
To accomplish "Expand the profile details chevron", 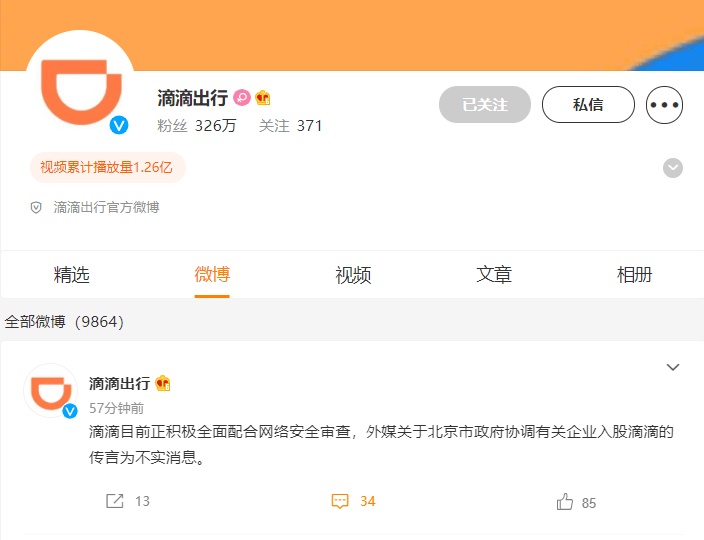I will pyautogui.click(x=673, y=168).
